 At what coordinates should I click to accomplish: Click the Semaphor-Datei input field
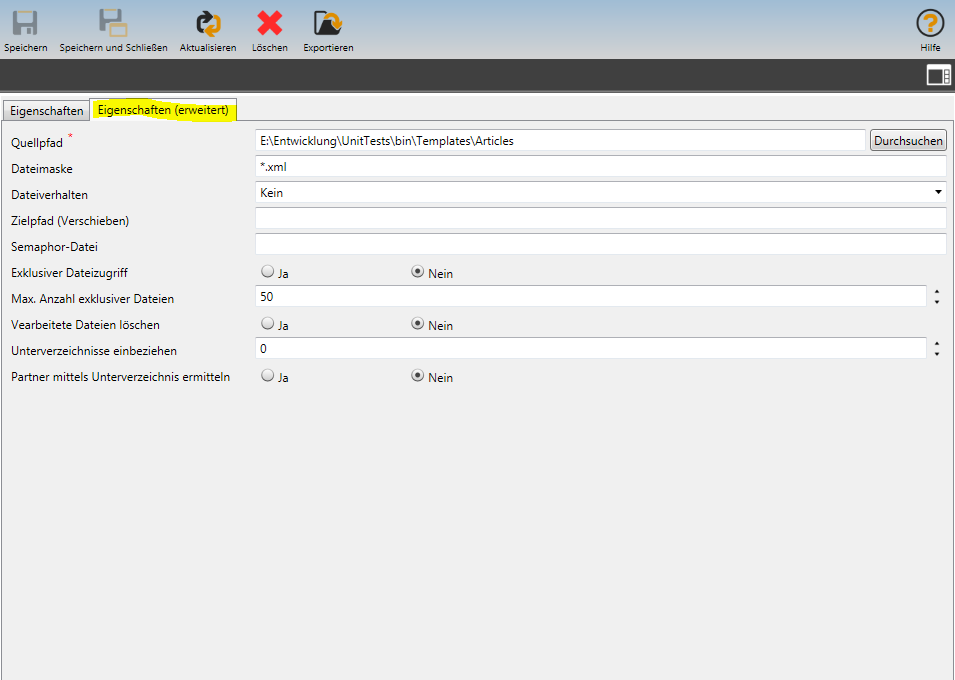click(x=600, y=245)
